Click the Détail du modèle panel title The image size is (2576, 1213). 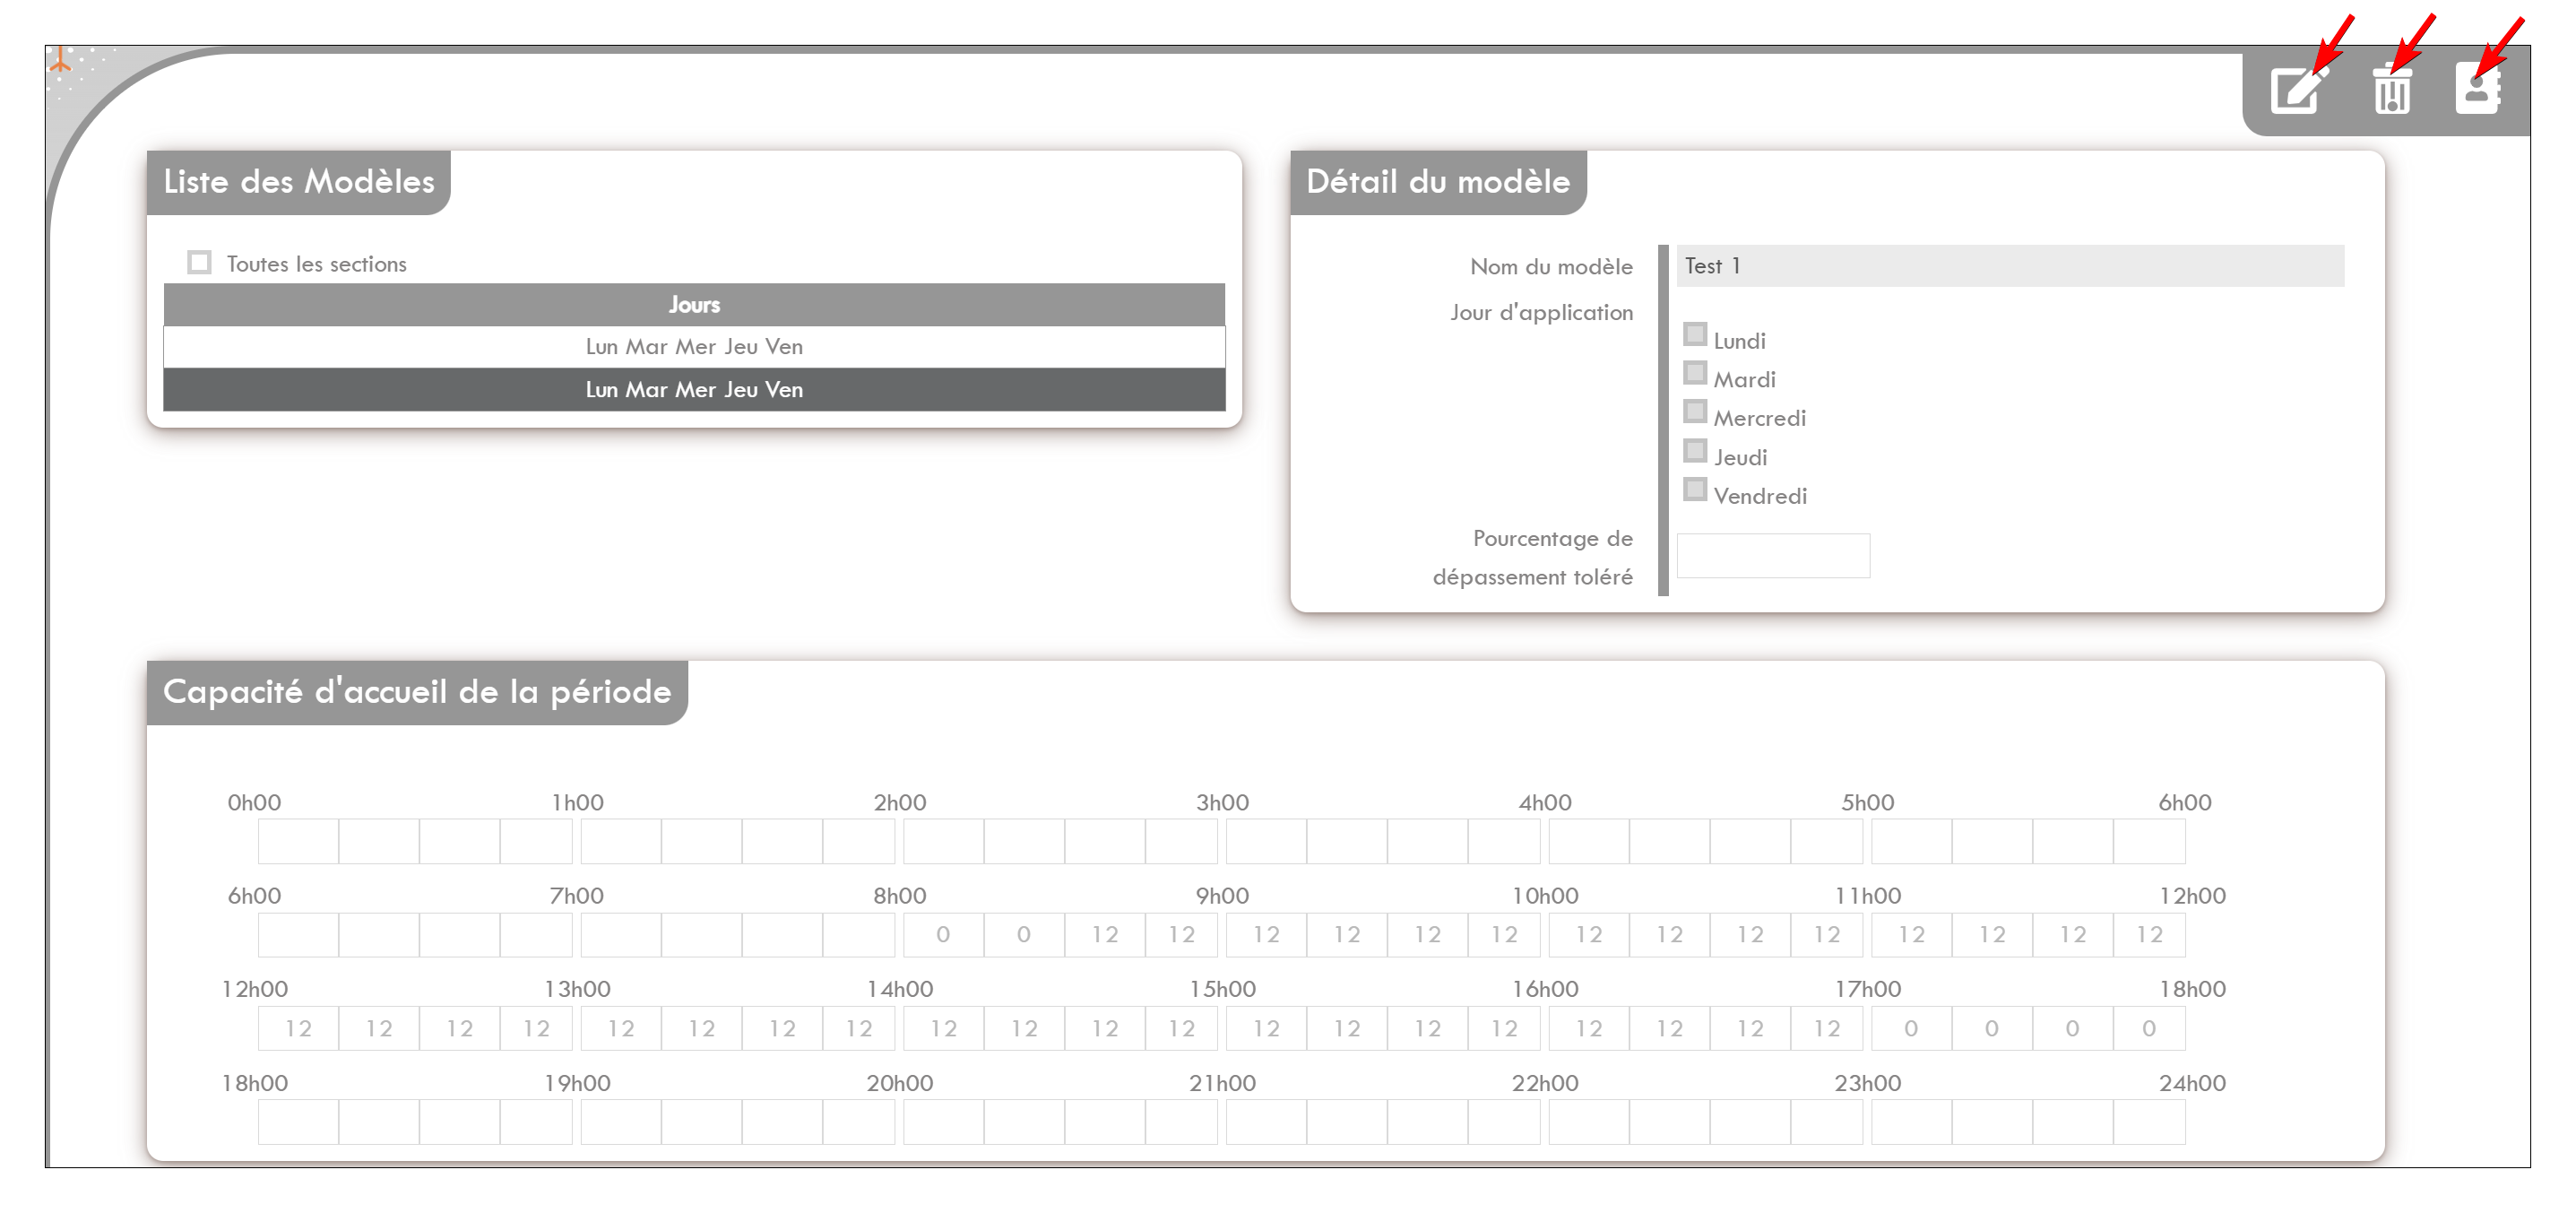pos(1438,182)
